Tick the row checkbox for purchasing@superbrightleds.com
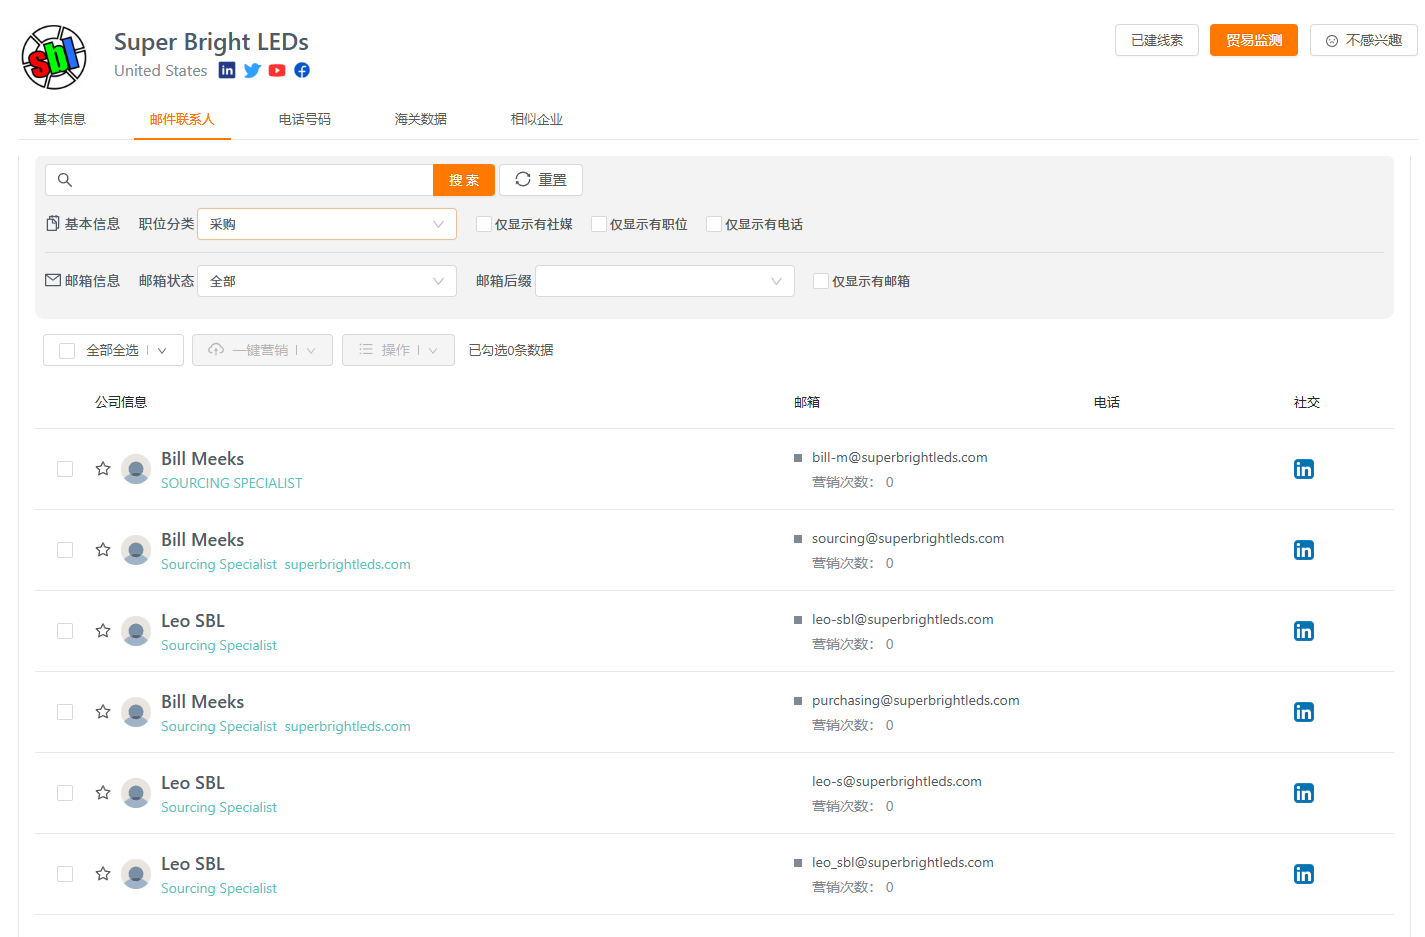This screenshot has height=937, width=1425. click(x=65, y=712)
